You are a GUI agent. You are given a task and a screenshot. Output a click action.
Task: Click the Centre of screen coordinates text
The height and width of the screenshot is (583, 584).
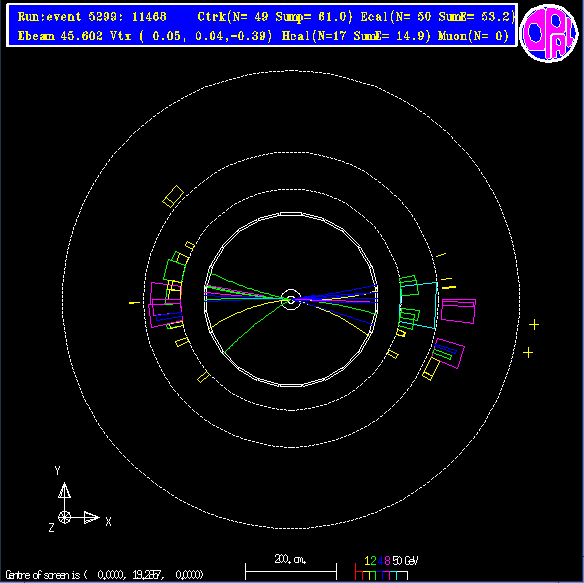104,575
